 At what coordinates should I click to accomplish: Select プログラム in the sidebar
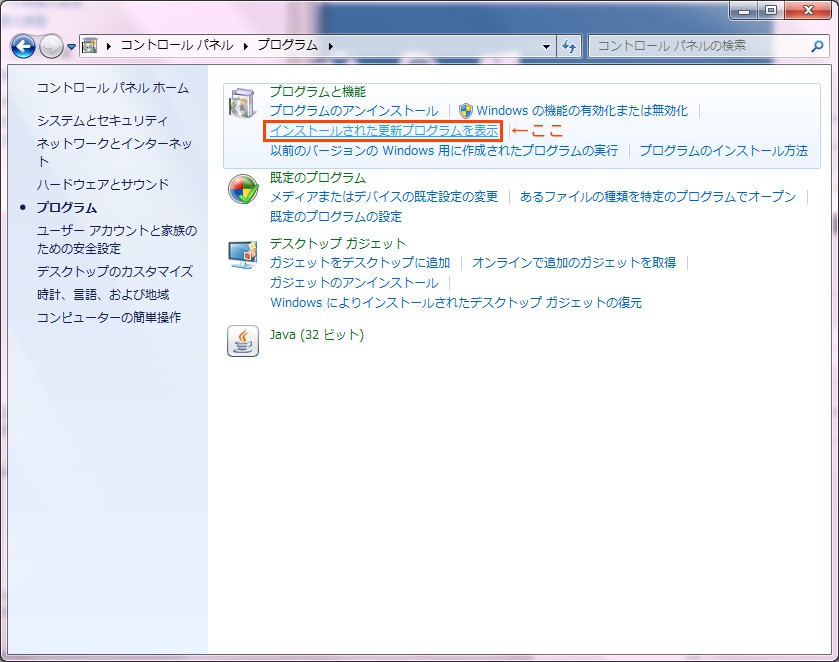pyautogui.click(x=66, y=208)
